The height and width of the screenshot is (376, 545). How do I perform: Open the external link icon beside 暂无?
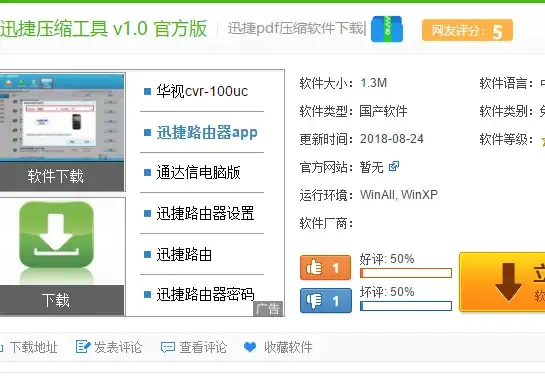pos(394,166)
